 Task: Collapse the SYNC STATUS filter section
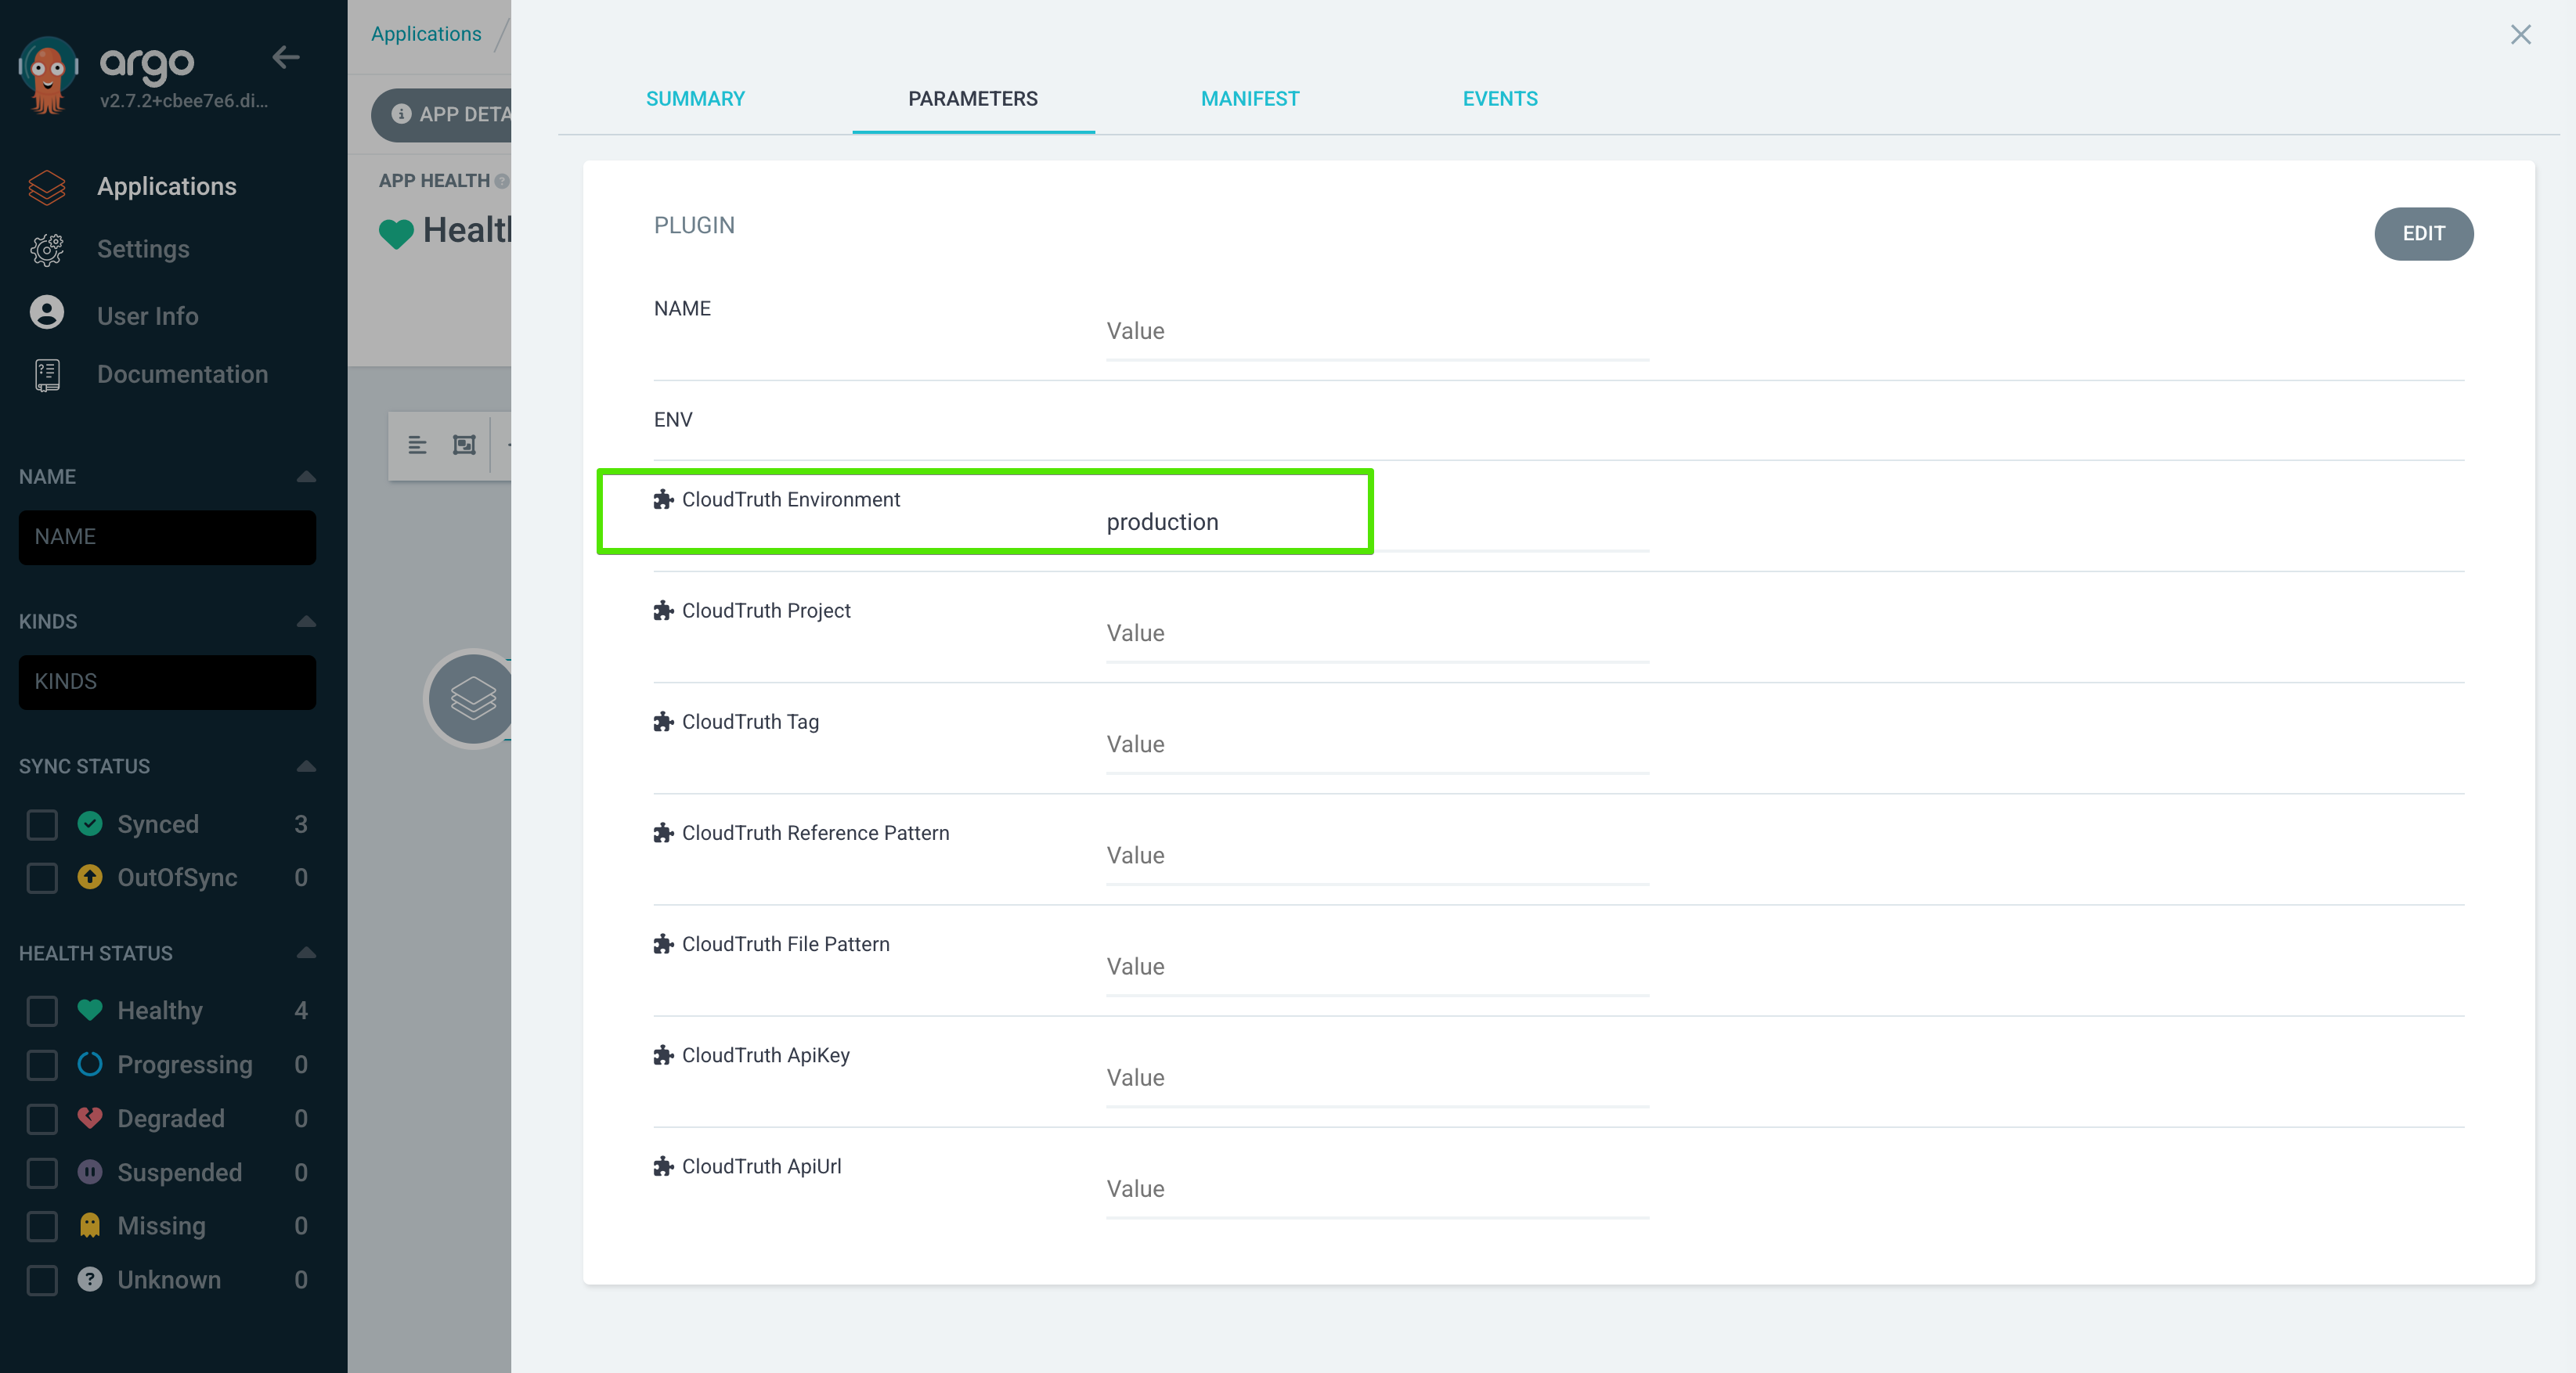click(x=306, y=767)
